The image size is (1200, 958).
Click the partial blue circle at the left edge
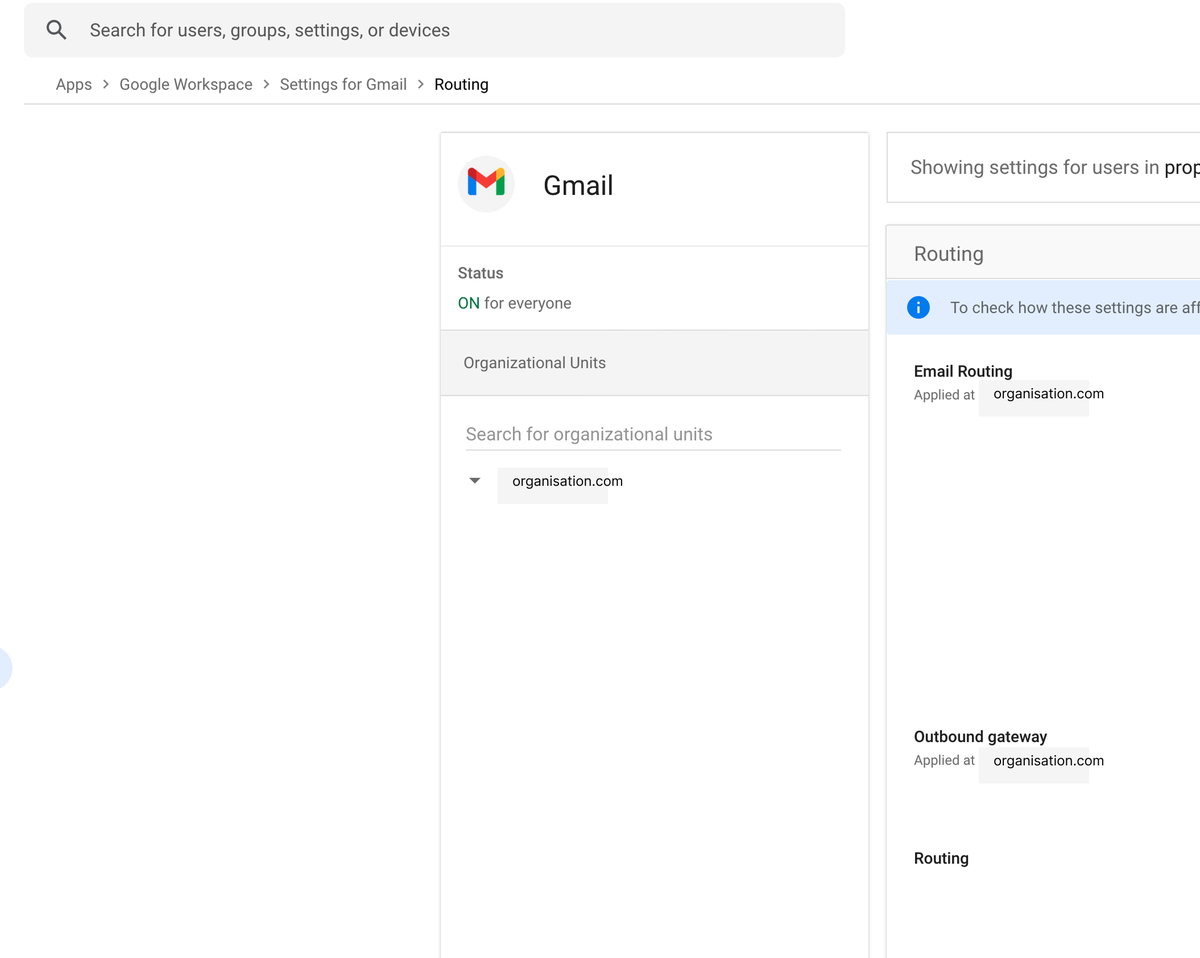(4, 668)
